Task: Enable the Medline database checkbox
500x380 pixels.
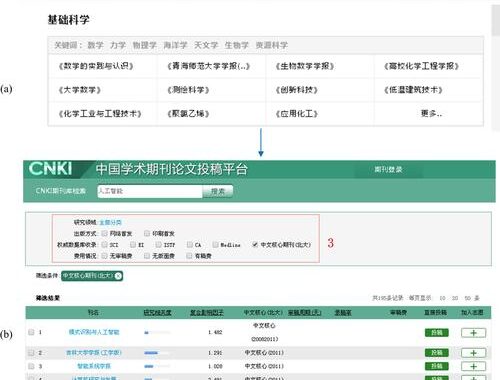Action: point(215,245)
